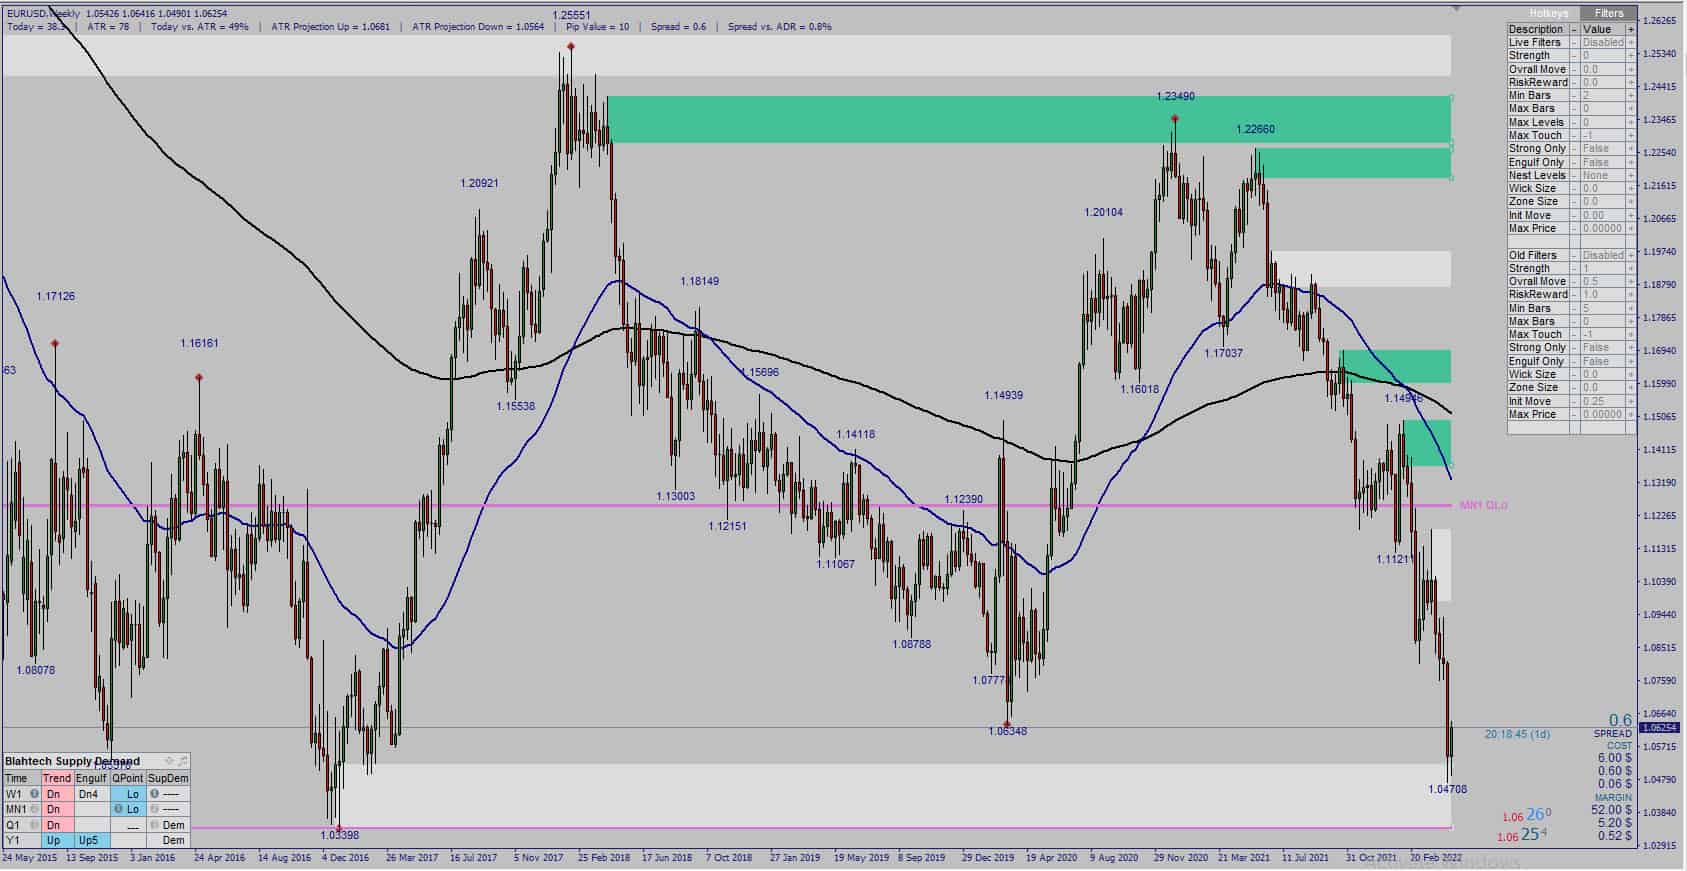Screen dimensions: 1687x871
Task: Select the Nest Levels 'None' value
Action: point(1602,175)
